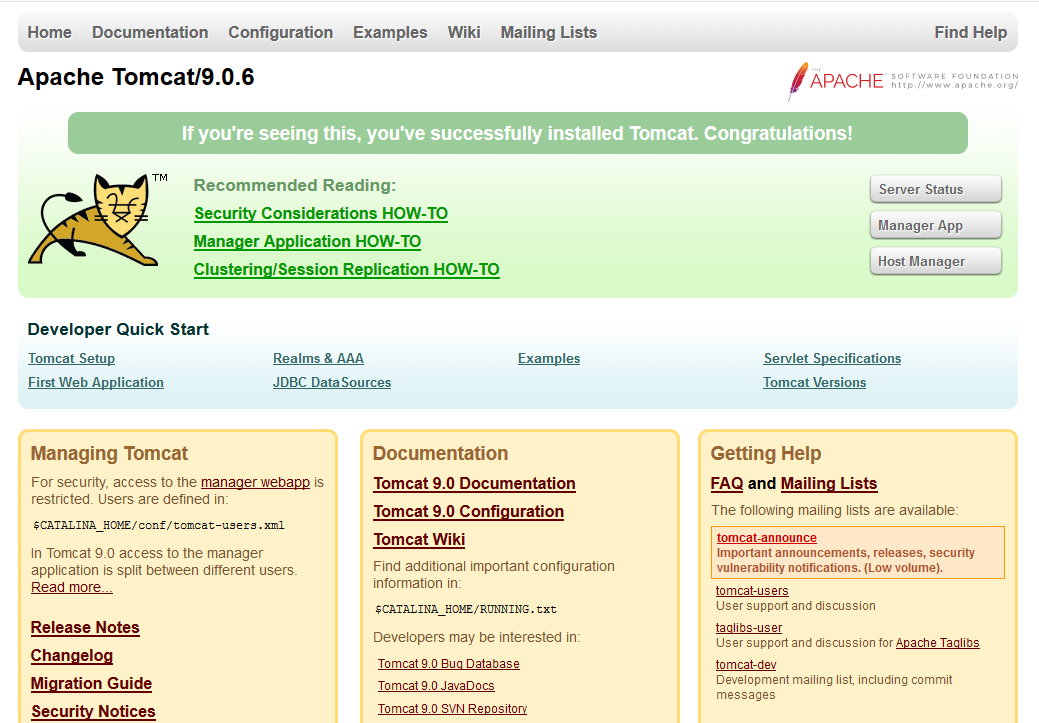Screen dimensions: 1039x723
Task: Open the Tomcat 9.0 Documentation link
Action: click(x=474, y=483)
